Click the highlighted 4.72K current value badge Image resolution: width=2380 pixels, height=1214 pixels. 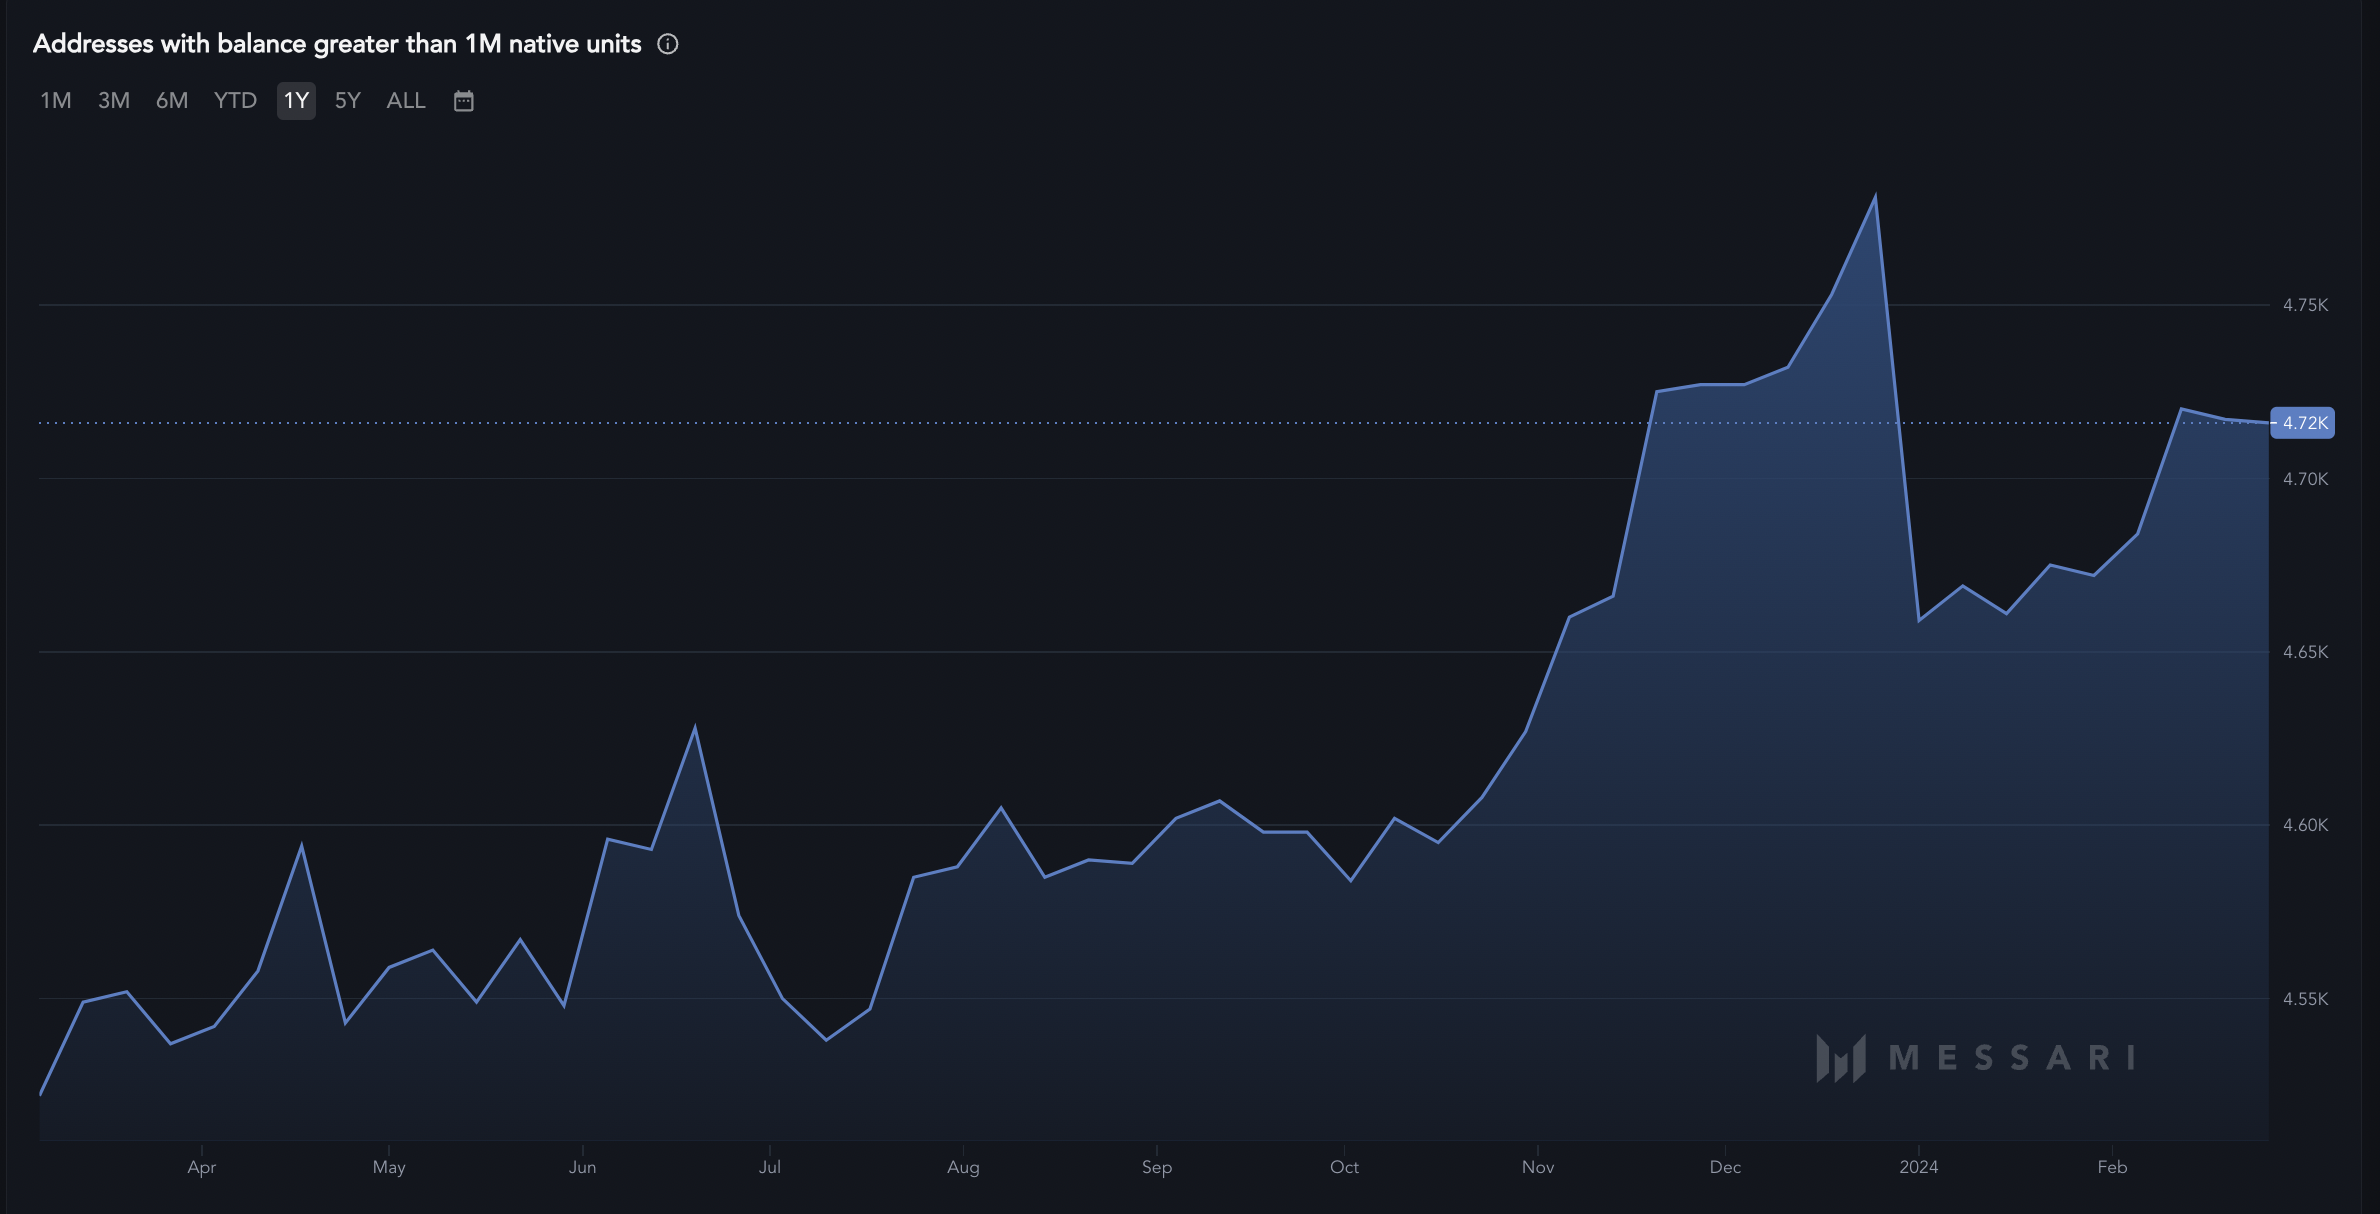[2303, 423]
